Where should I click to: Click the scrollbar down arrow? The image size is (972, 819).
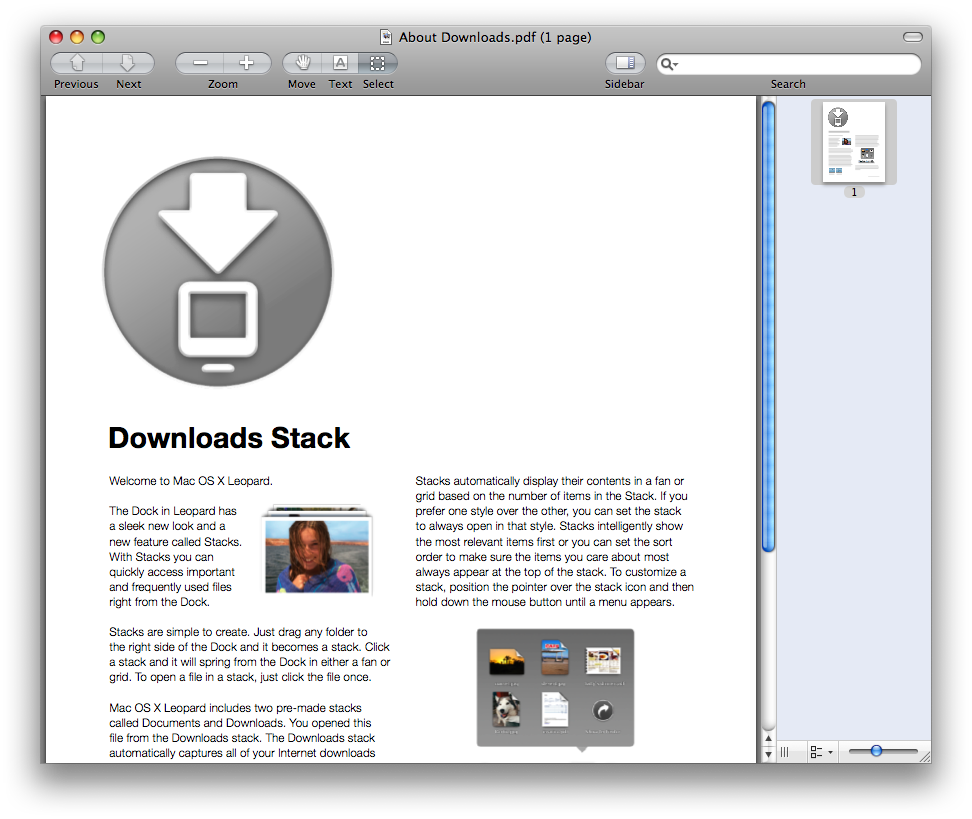coord(768,754)
